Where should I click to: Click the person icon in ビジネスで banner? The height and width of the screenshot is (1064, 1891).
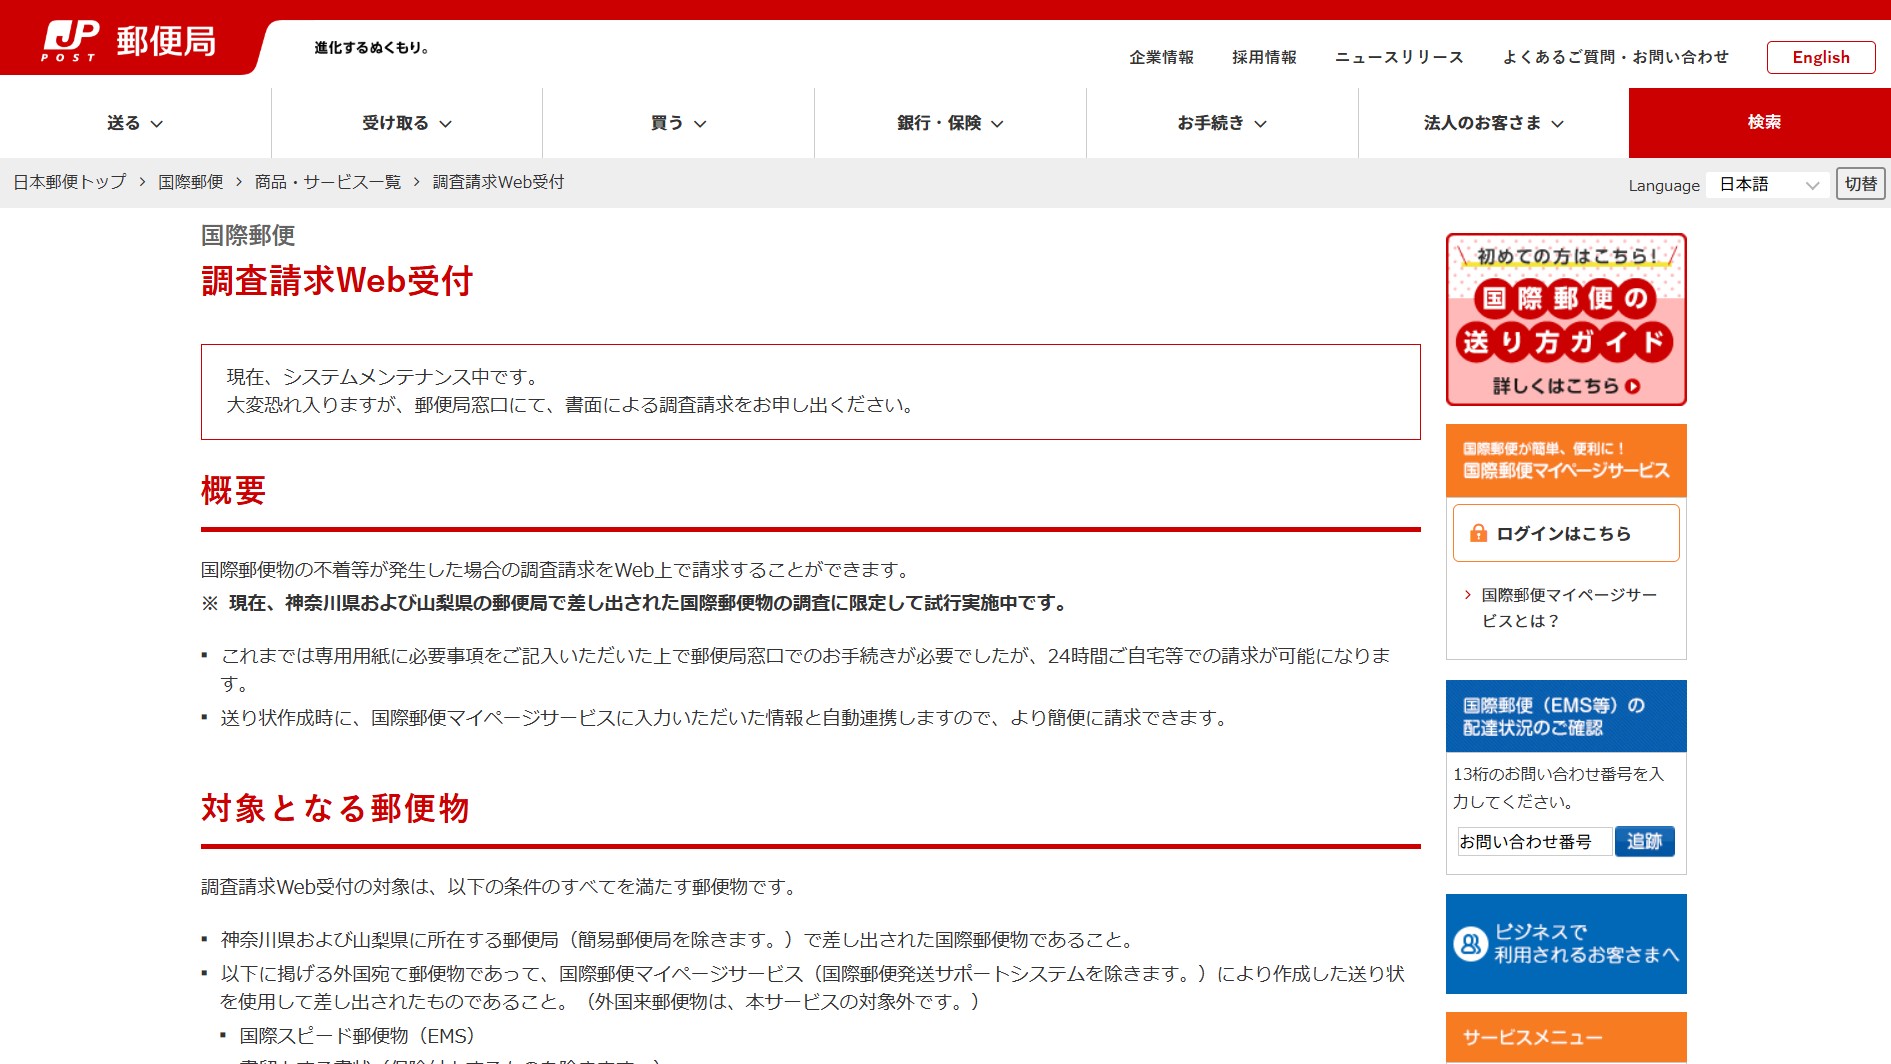pyautogui.click(x=1470, y=943)
